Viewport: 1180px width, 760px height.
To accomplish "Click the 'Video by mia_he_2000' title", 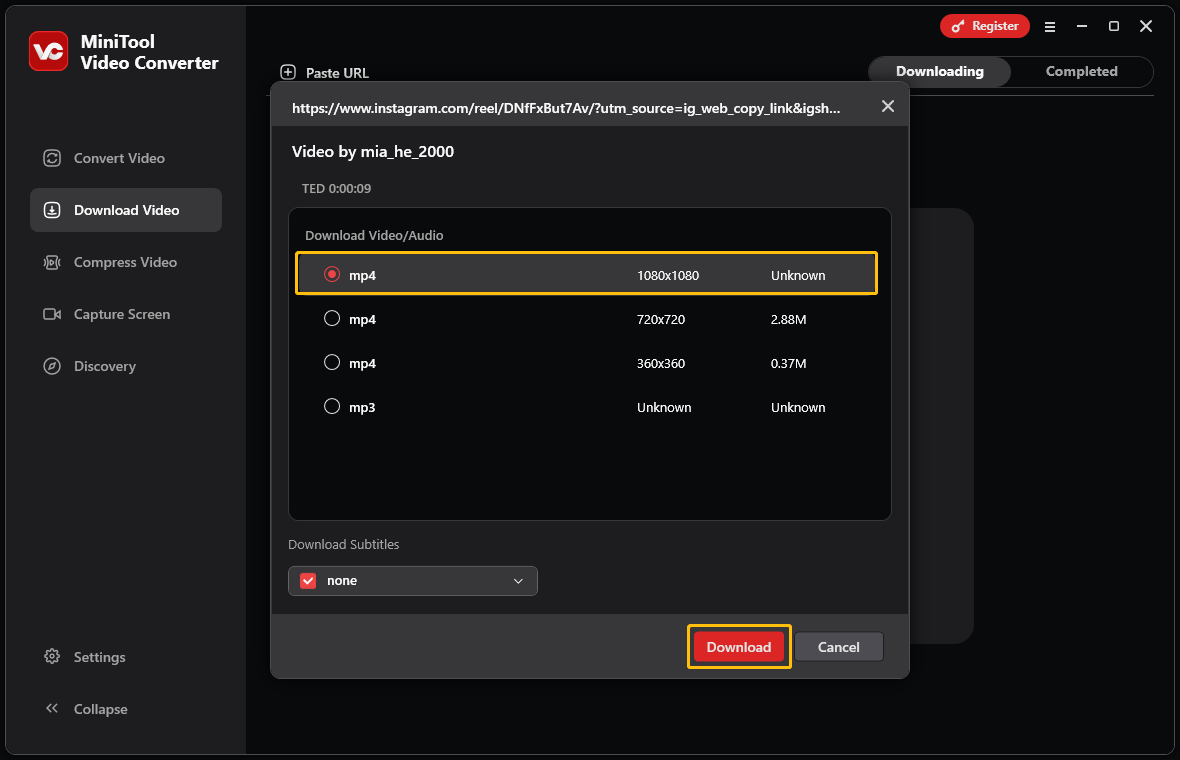I will [x=373, y=151].
